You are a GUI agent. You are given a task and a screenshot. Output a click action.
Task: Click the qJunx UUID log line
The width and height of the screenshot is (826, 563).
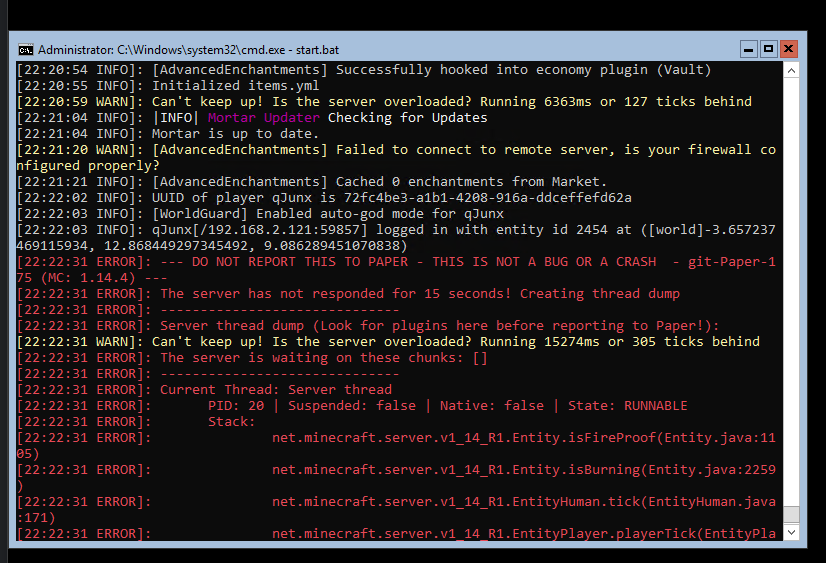coord(324,197)
